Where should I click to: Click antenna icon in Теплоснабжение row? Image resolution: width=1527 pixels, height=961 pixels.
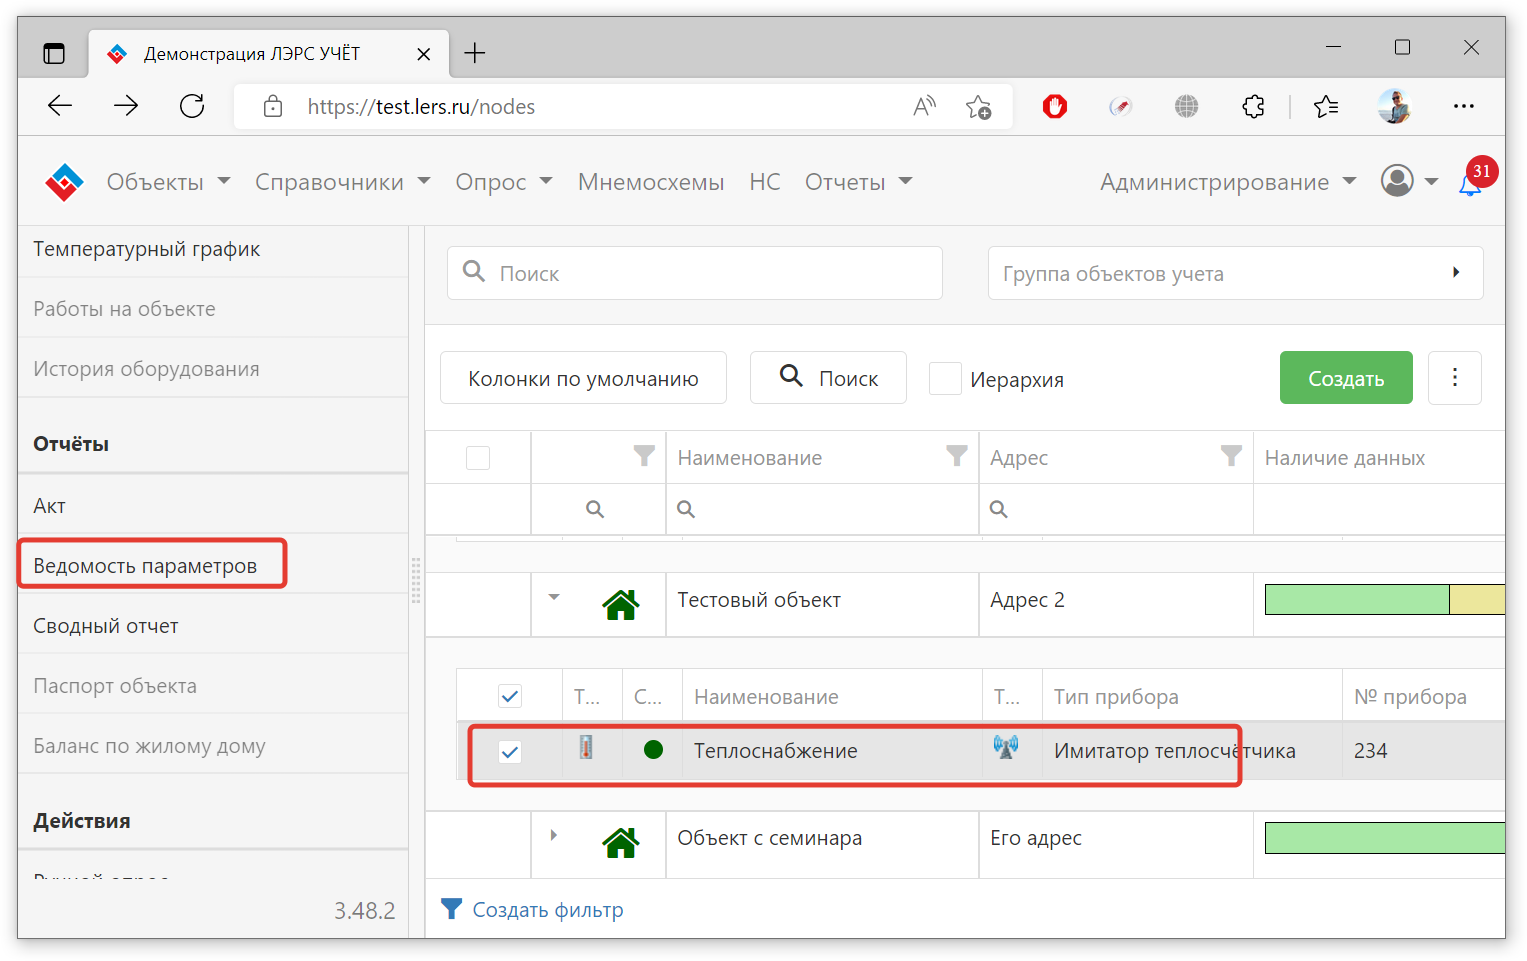[1006, 747]
